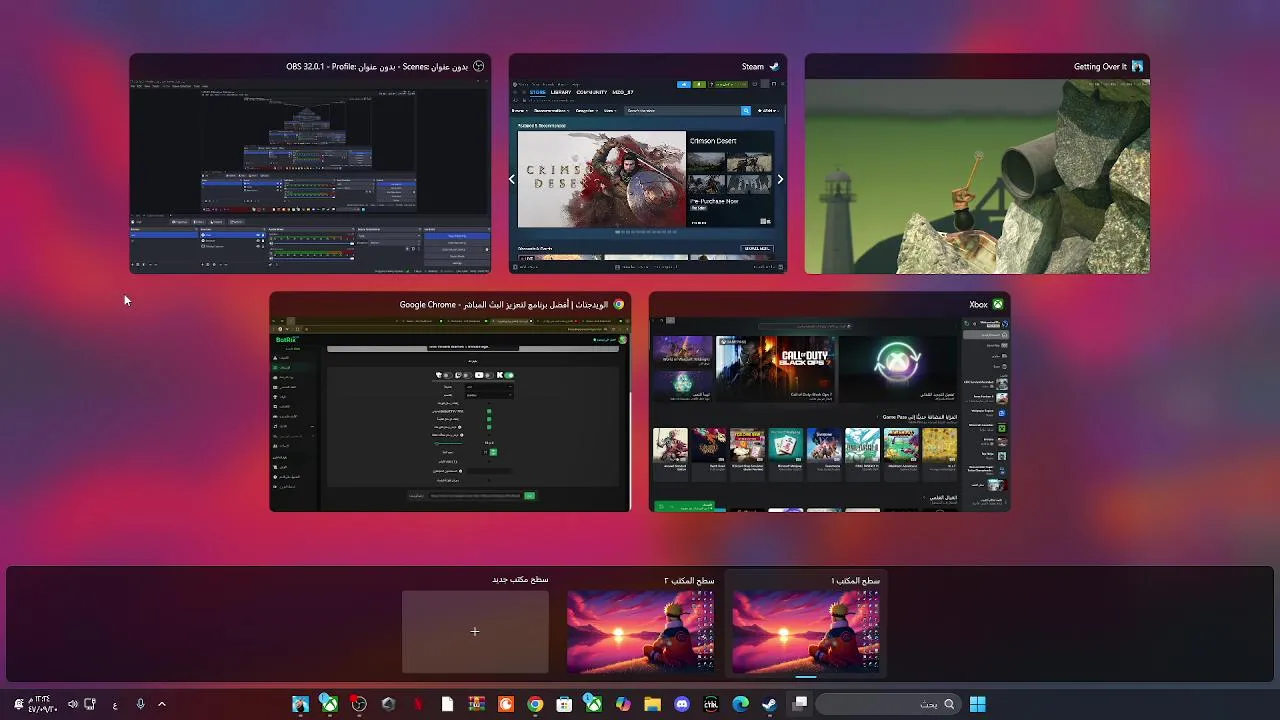
Task: Switch to the OBS 32.0.1 window thumbnail
Action: (x=310, y=164)
